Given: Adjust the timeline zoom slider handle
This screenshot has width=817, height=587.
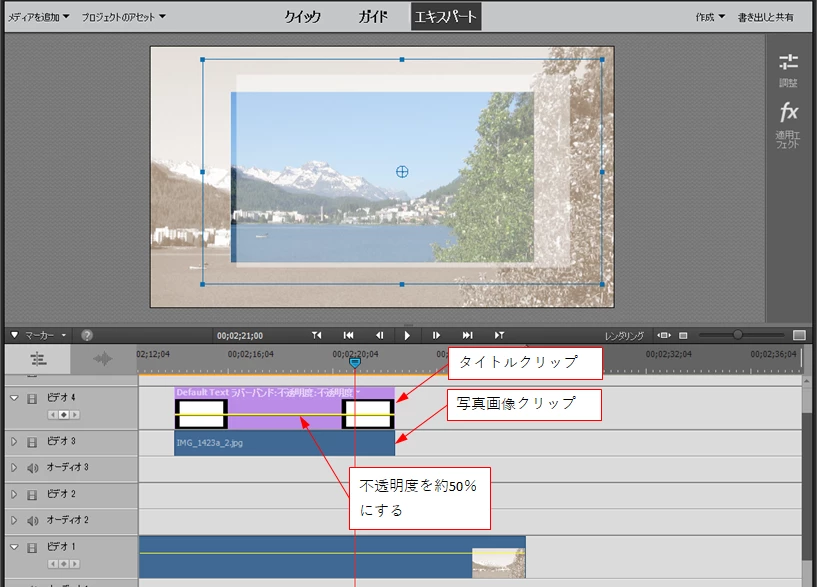Looking at the screenshot, I should [x=737, y=335].
